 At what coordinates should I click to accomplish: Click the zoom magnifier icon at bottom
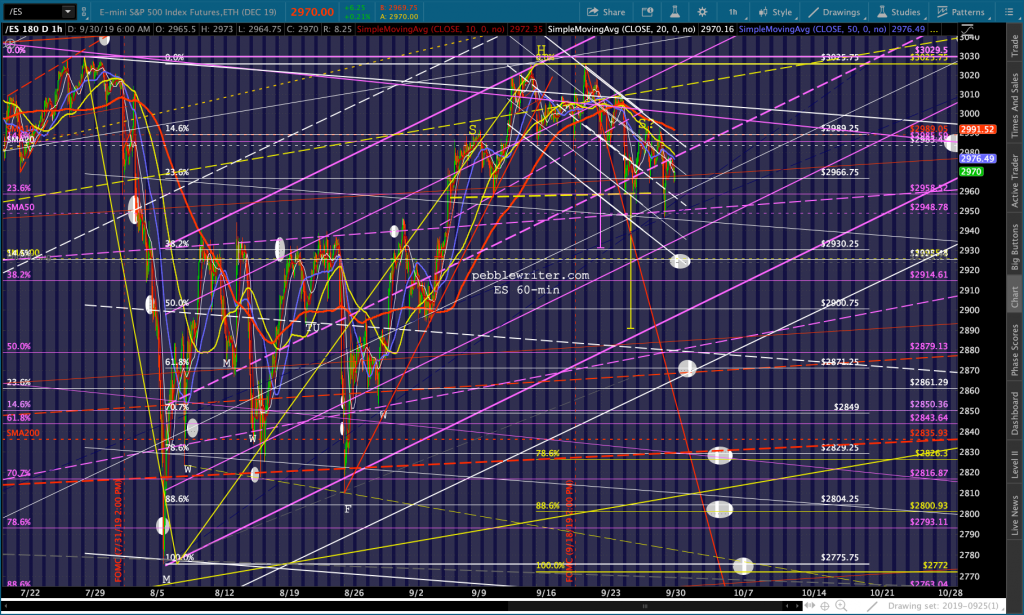pos(841,606)
